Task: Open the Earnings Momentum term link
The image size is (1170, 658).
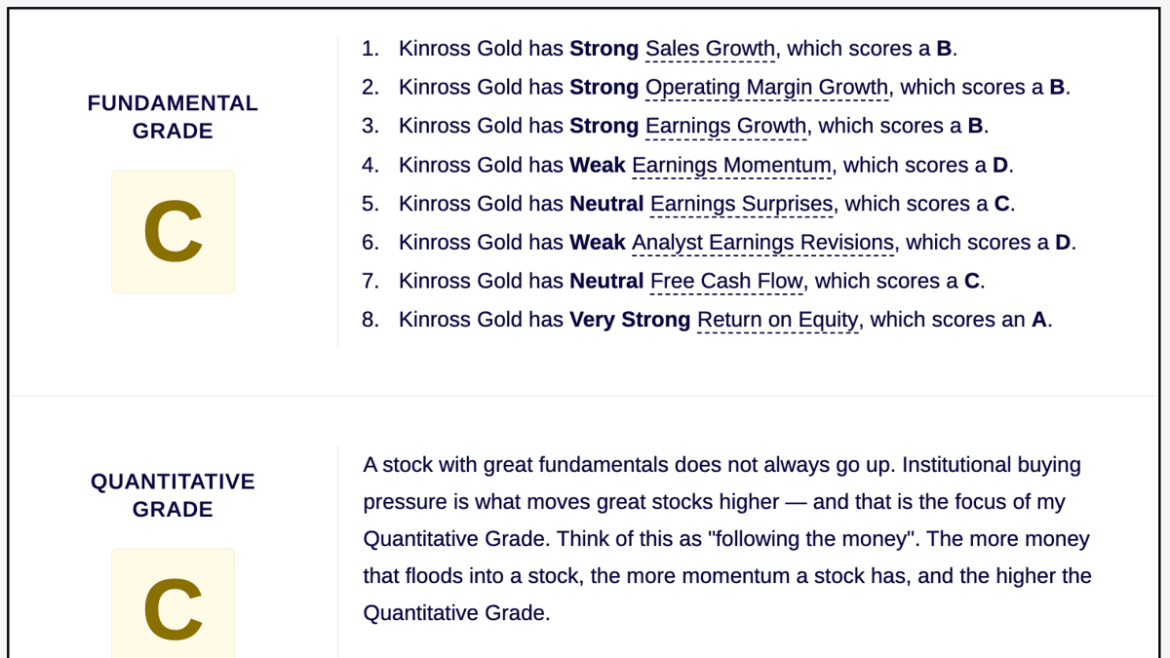Action: 731,165
